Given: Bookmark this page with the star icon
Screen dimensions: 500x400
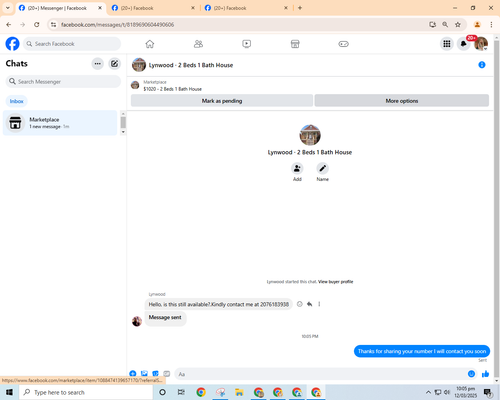Looking at the screenshot, I should (x=458, y=25).
